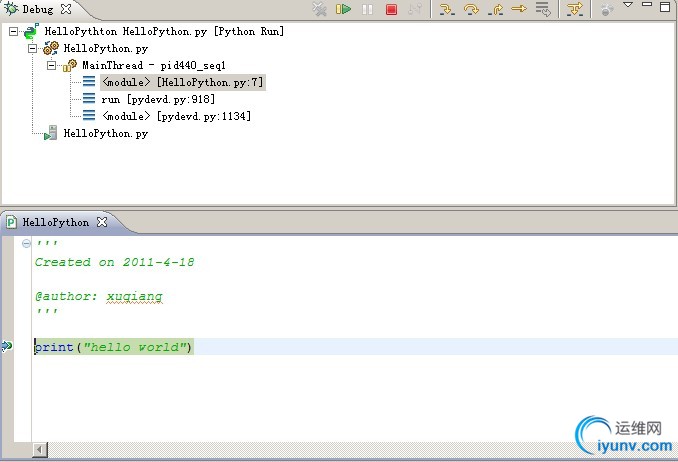Click the current instruction pointer arrow in margin

(7, 346)
